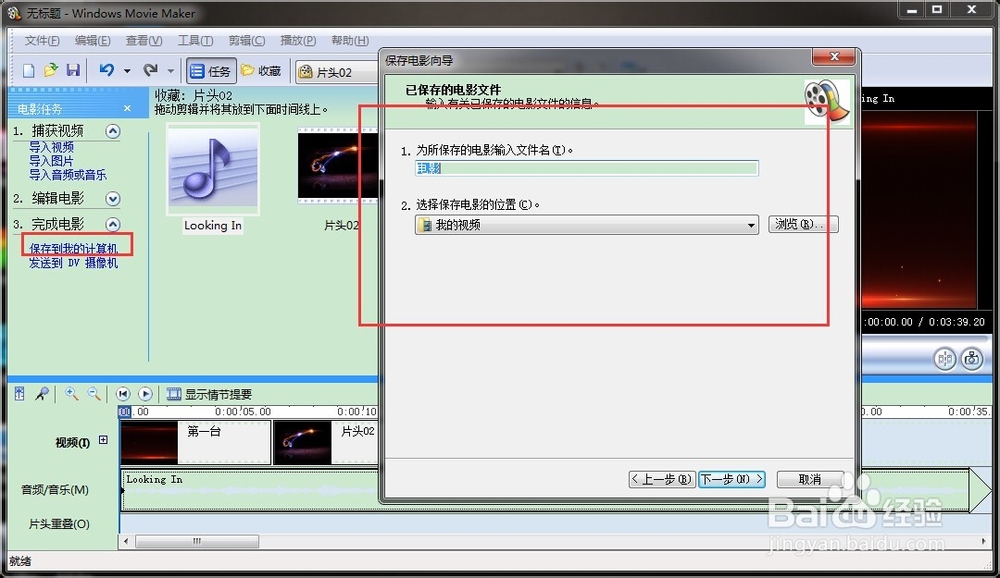Click the 导入视频 link
Viewport: 1000px width, 578px height.
point(51,147)
